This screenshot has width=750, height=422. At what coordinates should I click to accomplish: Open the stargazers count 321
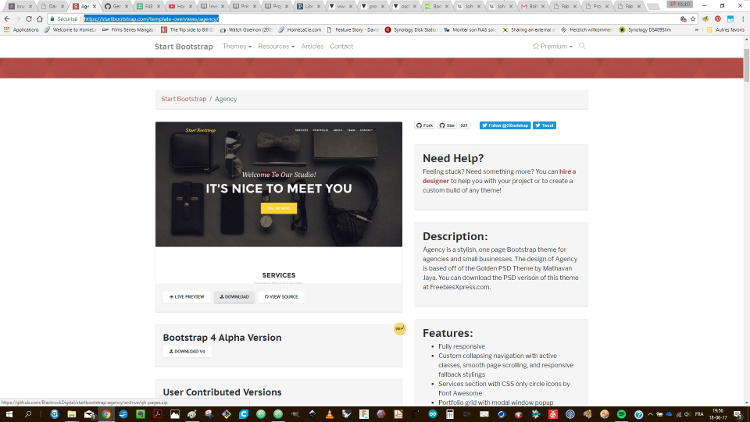464,125
